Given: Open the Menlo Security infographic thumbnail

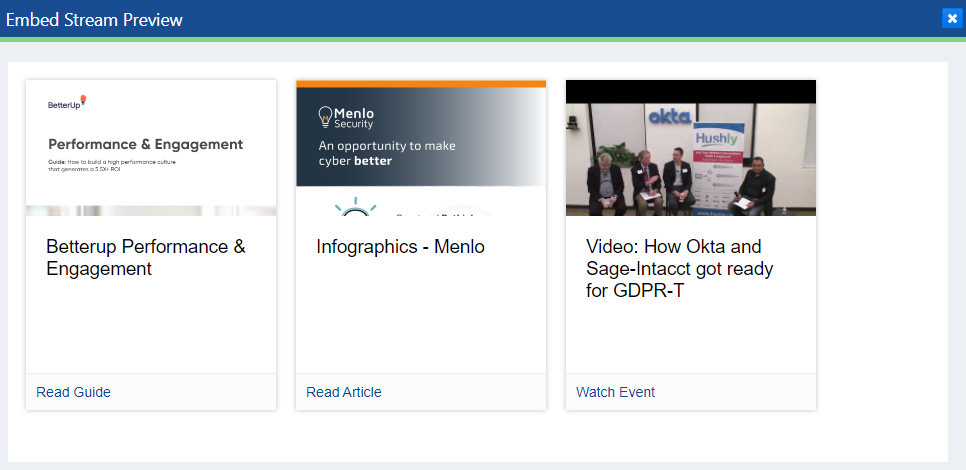Looking at the screenshot, I should (x=421, y=148).
